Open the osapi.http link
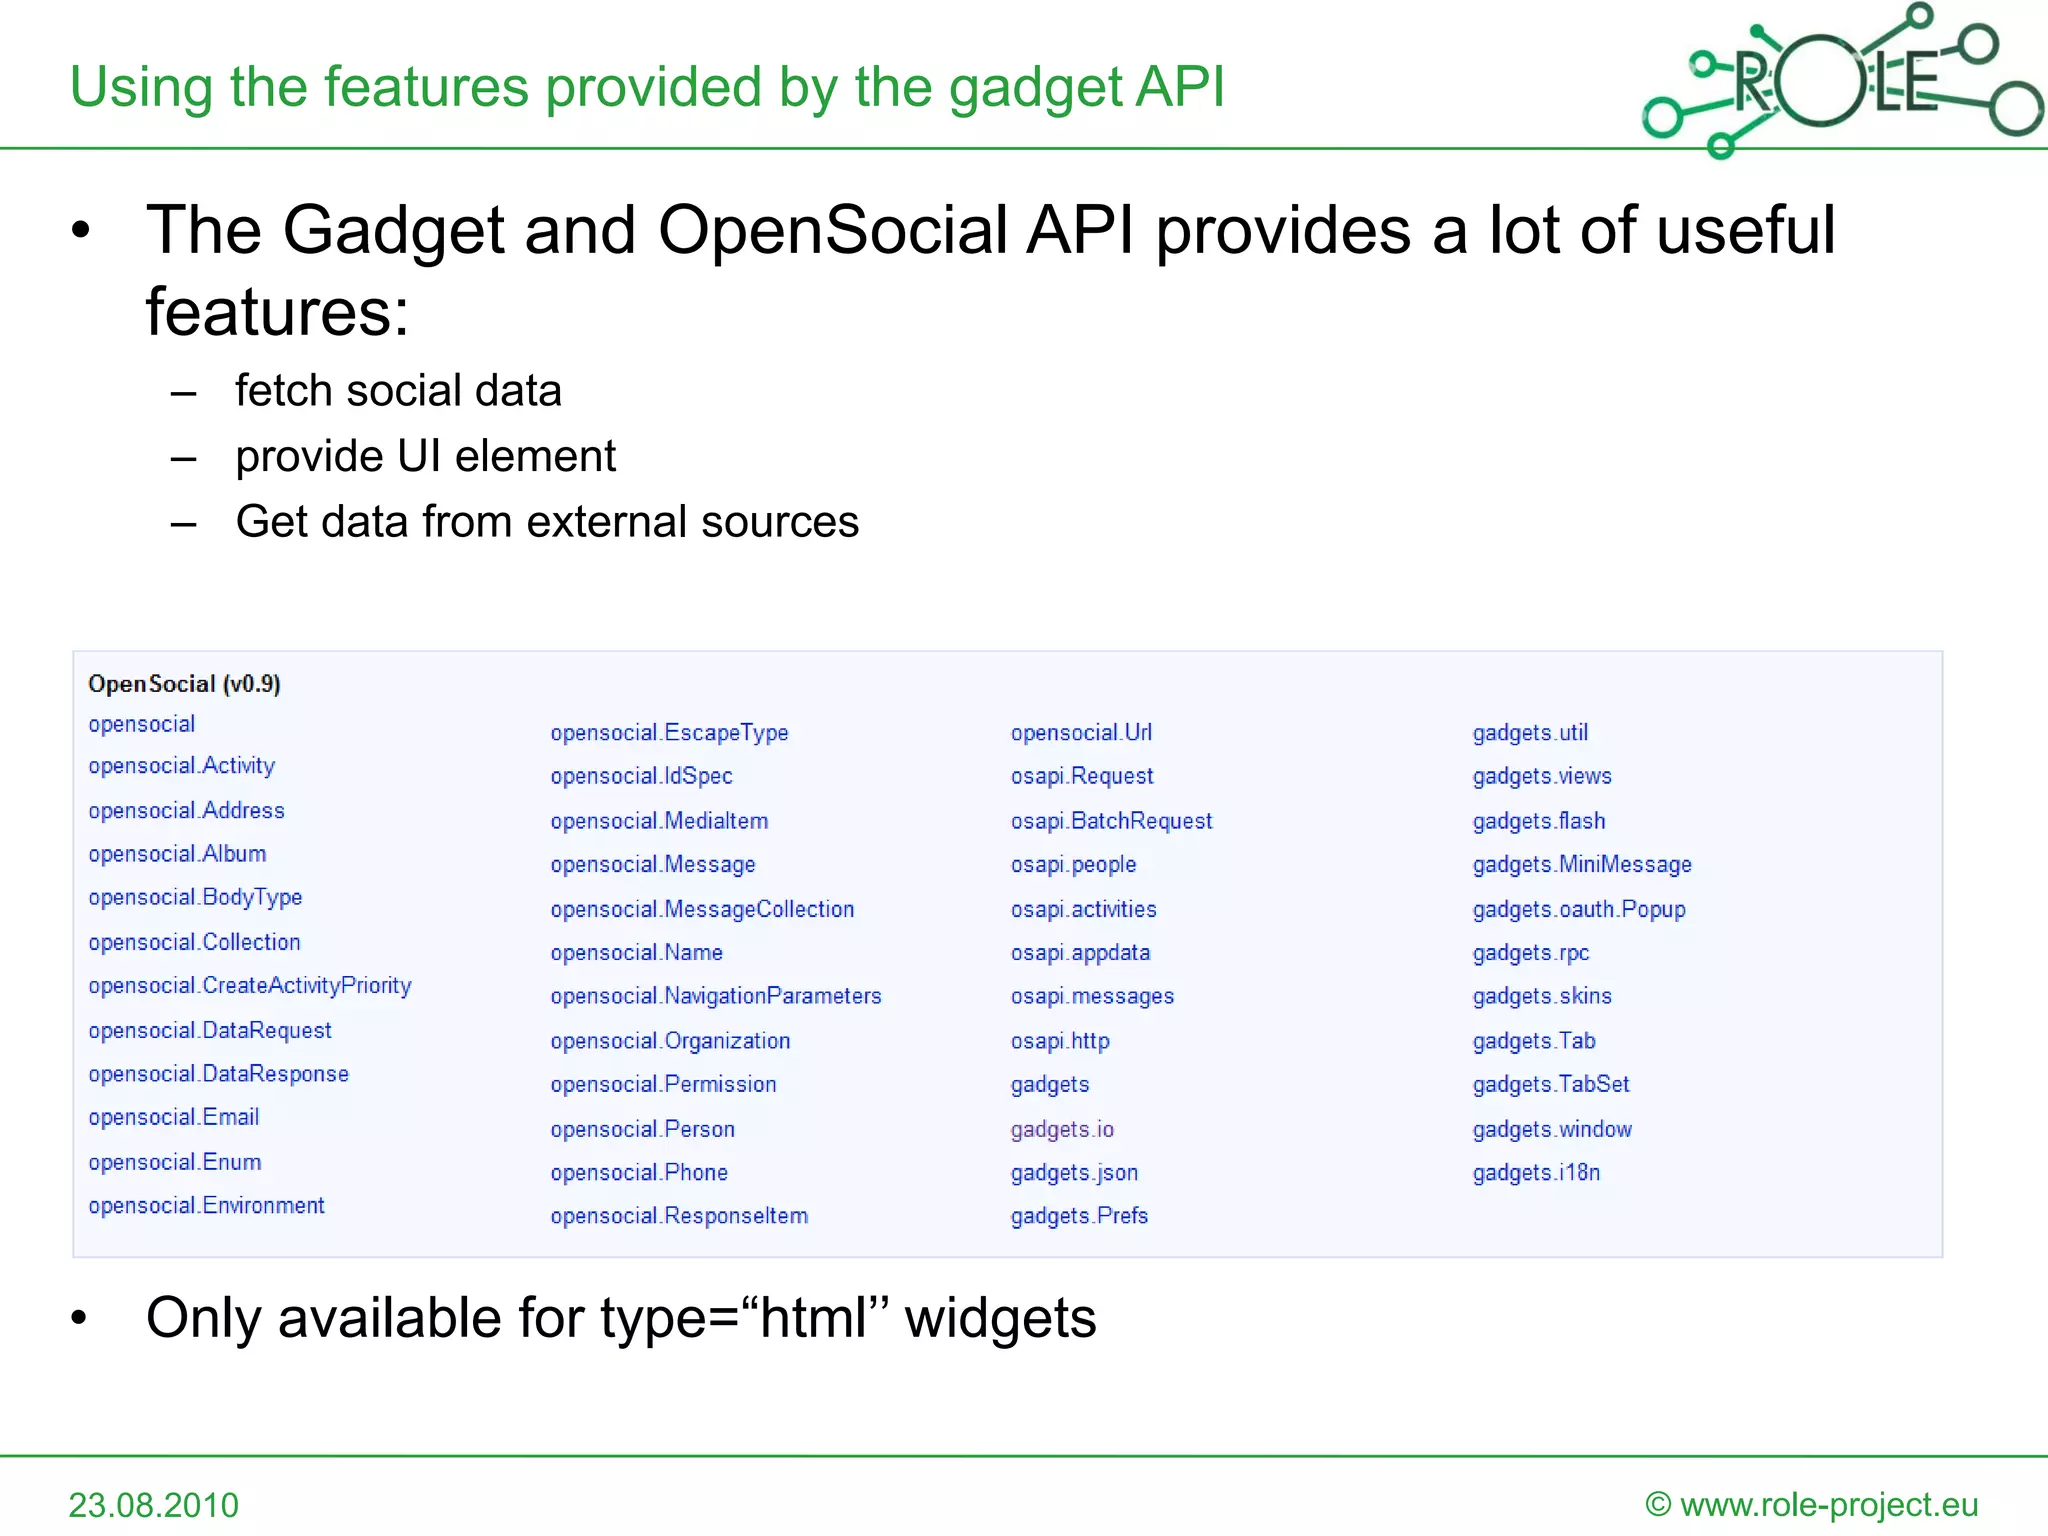Screen dimensions: 2048x1536 click(1060, 1041)
